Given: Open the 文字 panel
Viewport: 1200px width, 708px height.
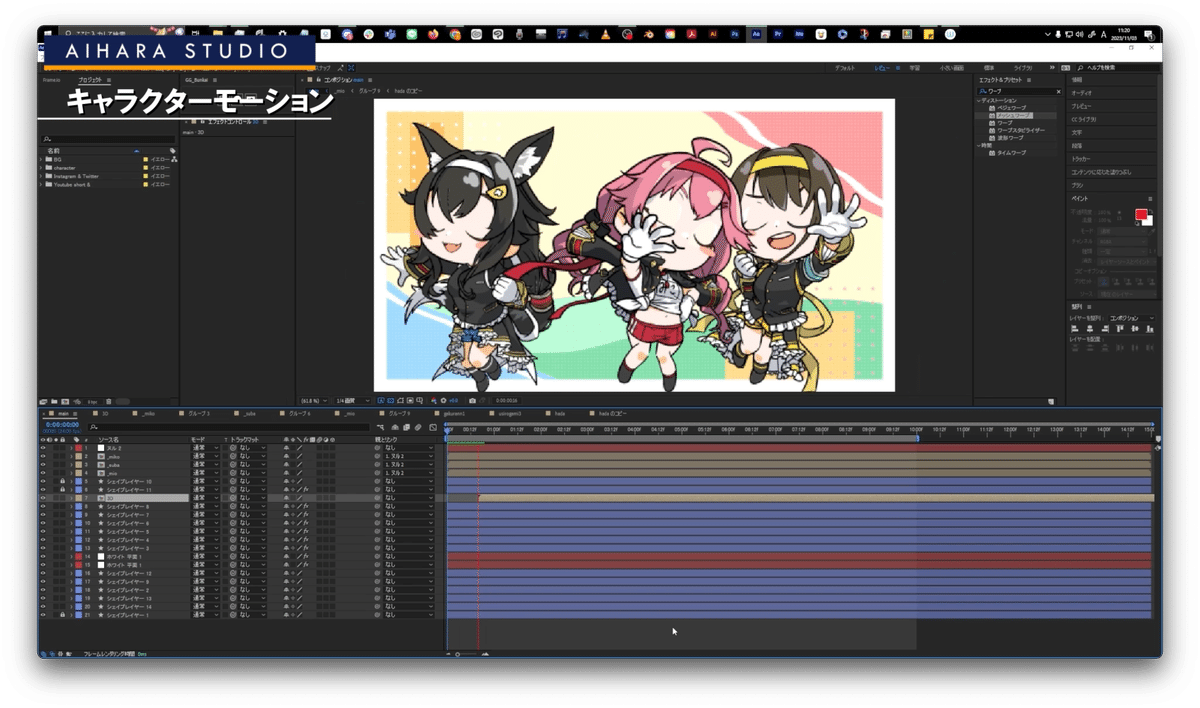Looking at the screenshot, I should [1077, 133].
